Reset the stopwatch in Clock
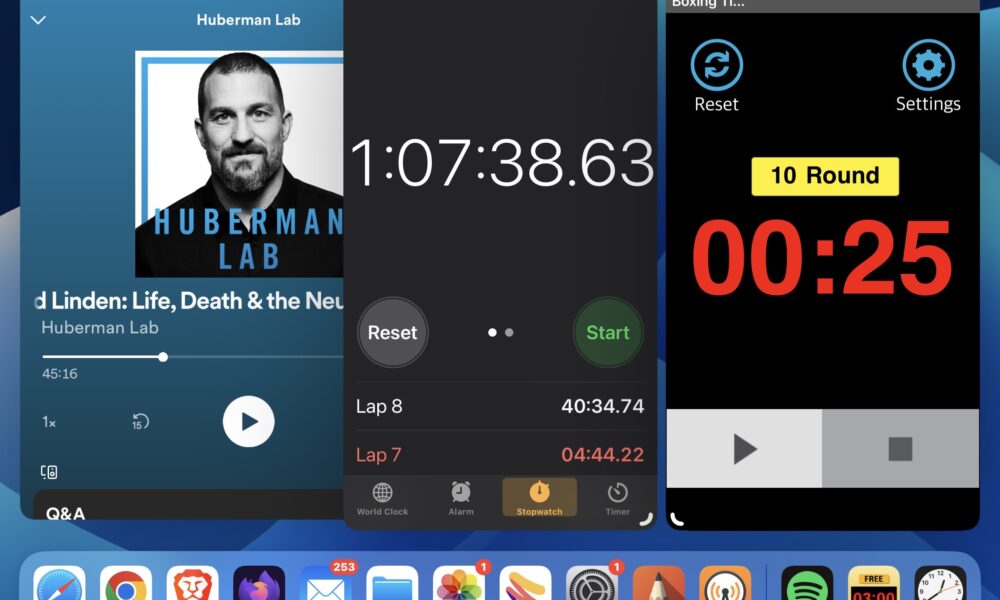 click(392, 332)
